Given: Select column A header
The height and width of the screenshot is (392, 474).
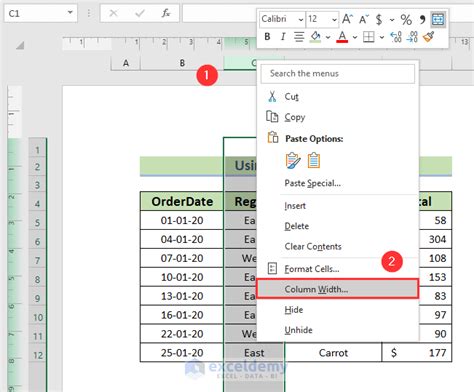Looking at the screenshot, I should pos(126,63).
